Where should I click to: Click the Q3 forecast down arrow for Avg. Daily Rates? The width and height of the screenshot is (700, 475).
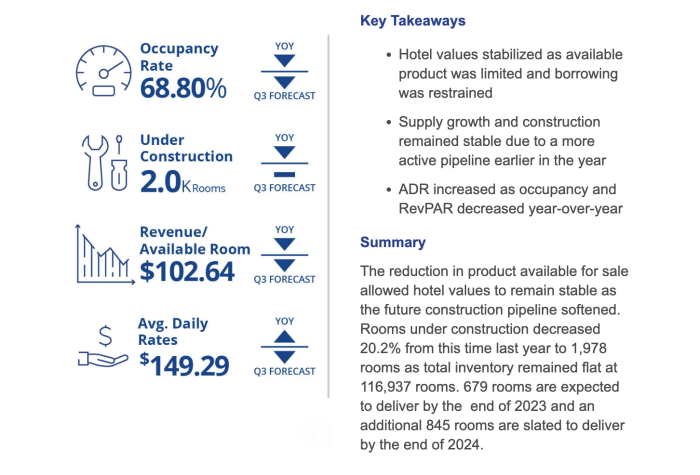coord(284,357)
